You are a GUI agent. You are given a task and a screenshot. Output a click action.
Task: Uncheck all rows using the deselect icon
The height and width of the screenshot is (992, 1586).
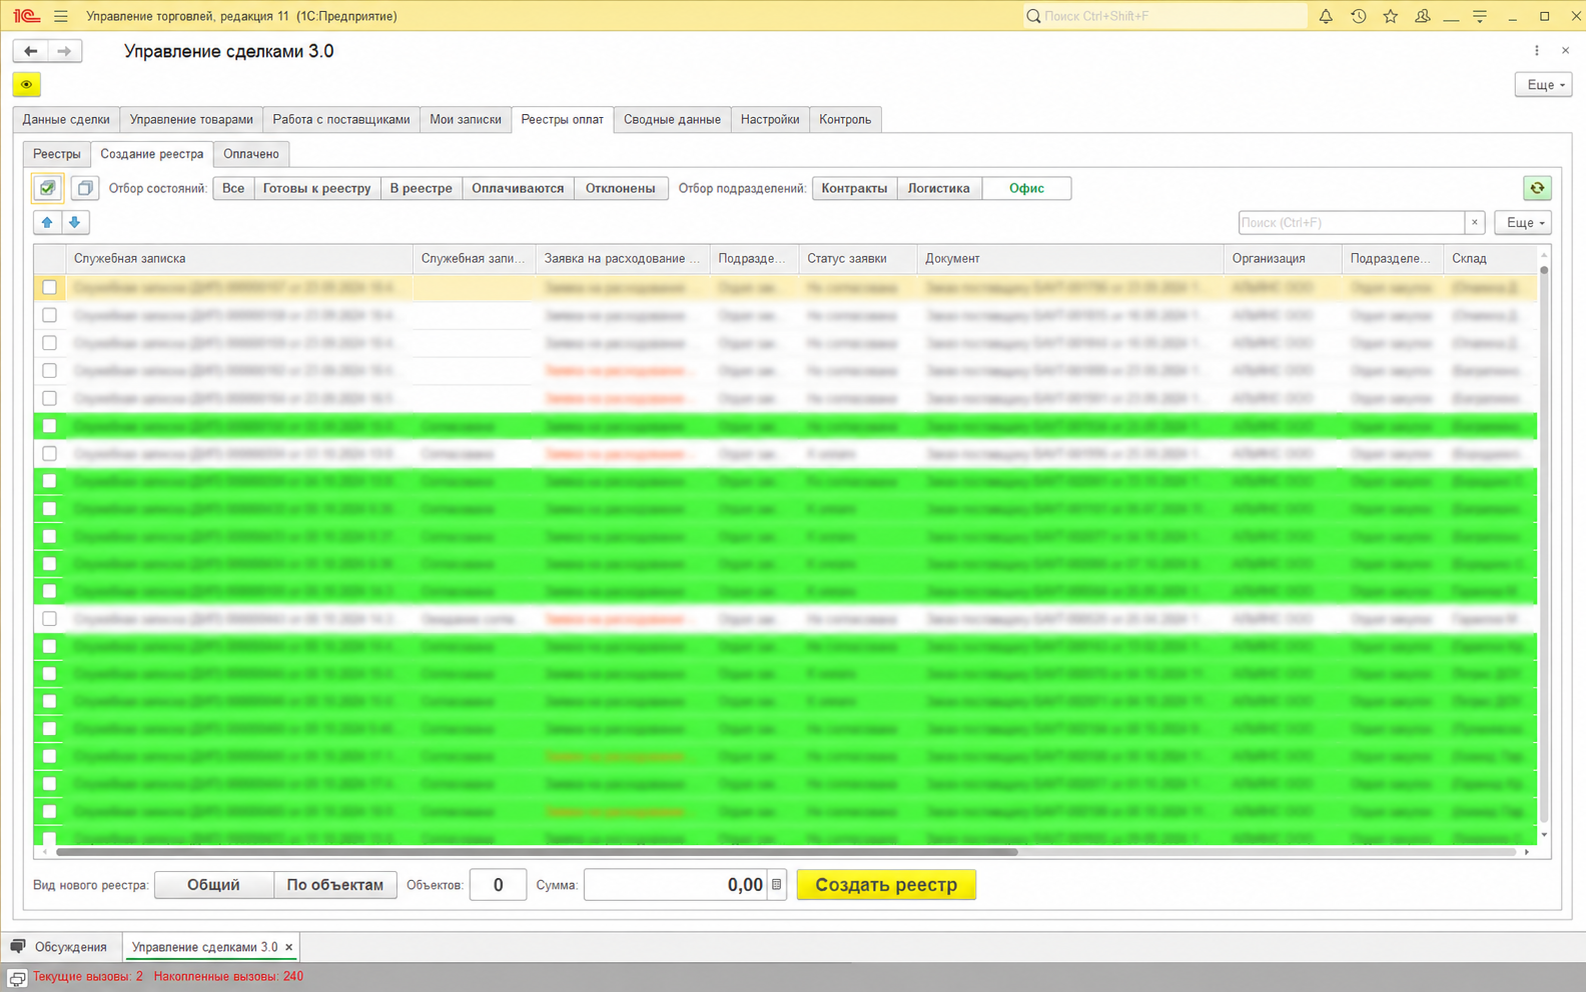click(85, 188)
